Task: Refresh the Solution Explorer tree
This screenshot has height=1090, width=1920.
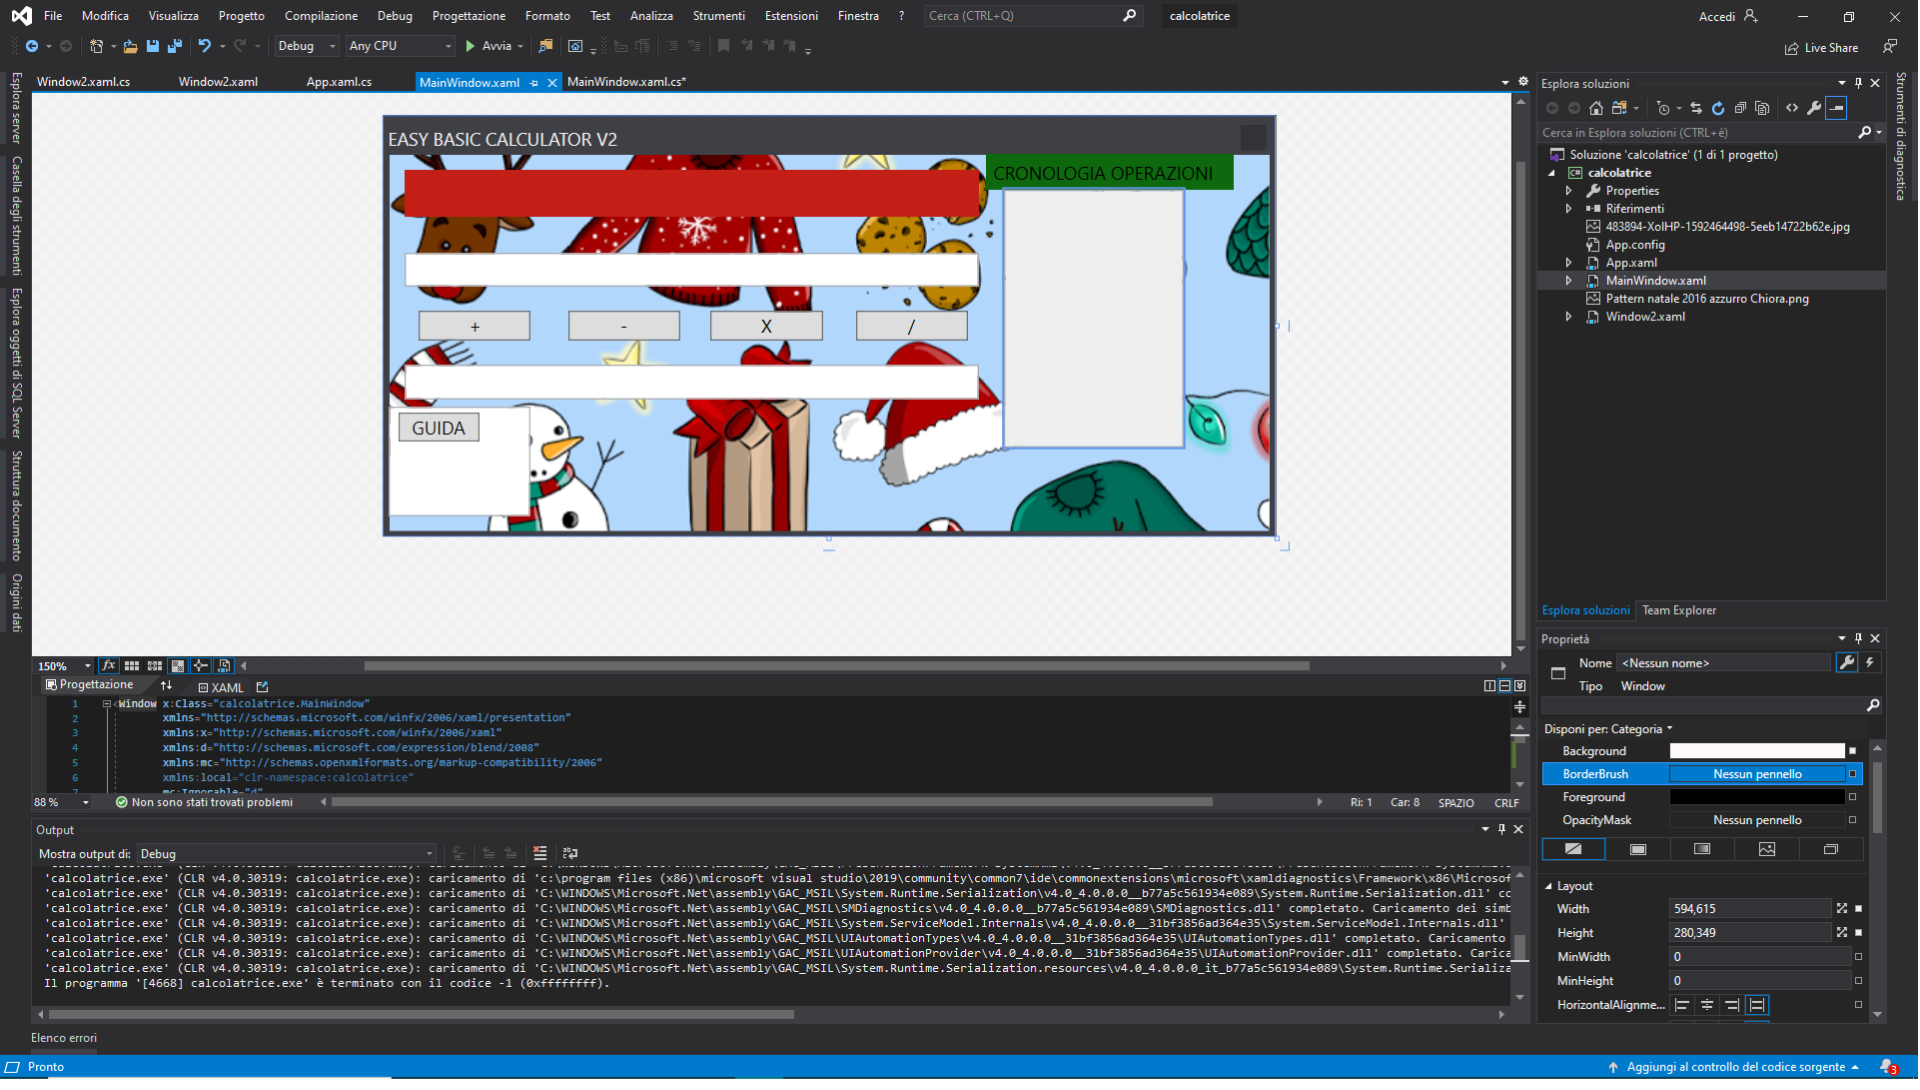Action: pyautogui.click(x=1718, y=109)
